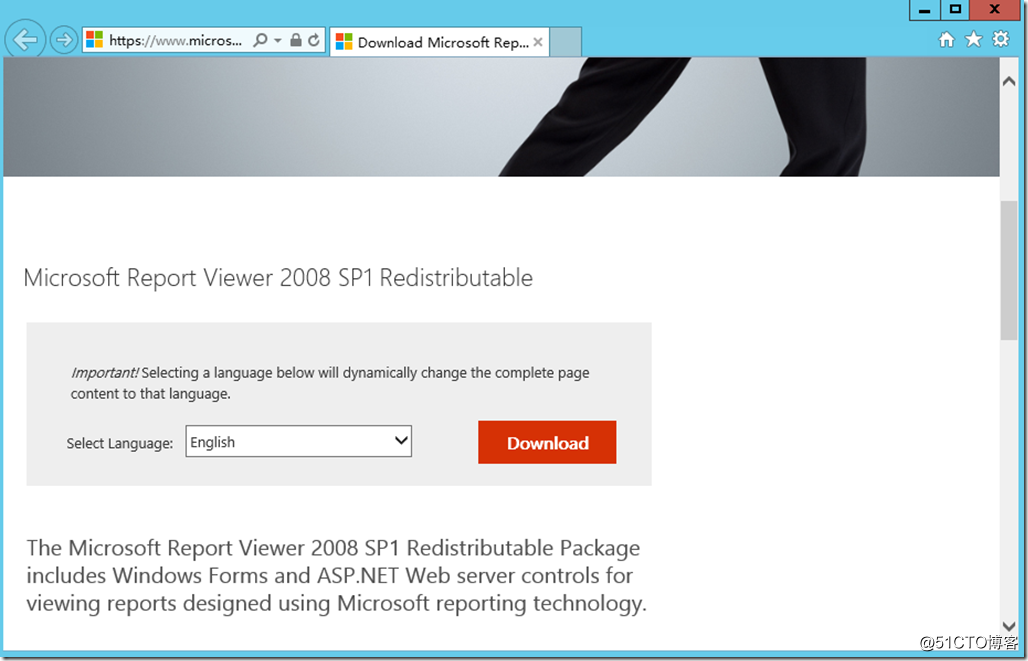Click the scrollbar up arrow
This screenshot has height=661, width=1028.
coord(1008,81)
